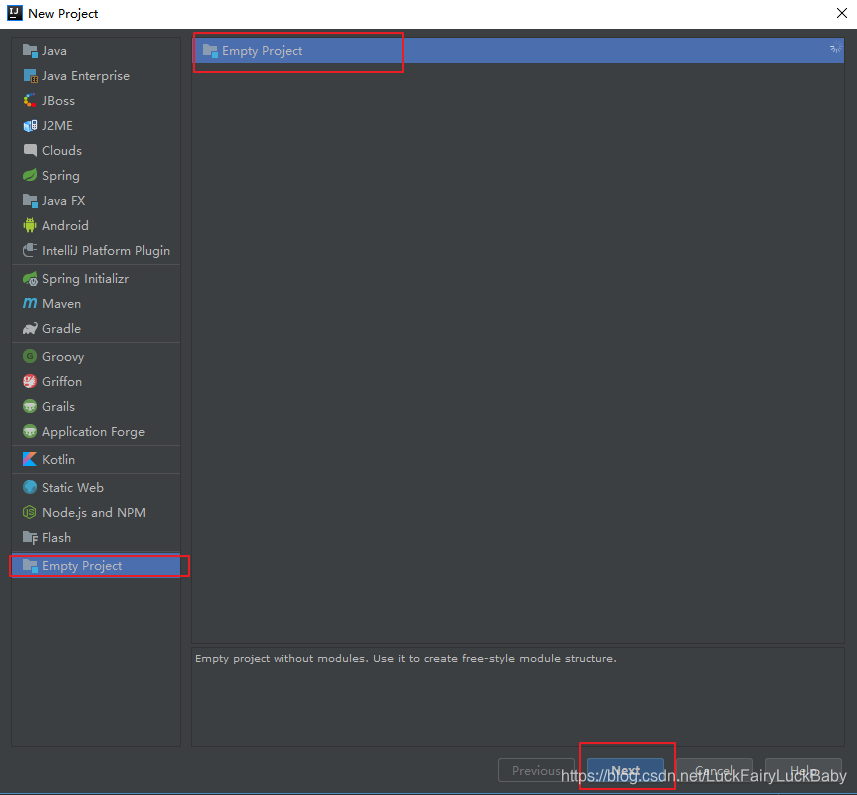The image size is (857, 795).
Task: Pick Android in the sidebar
Action: pyautogui.click(x=96, y=225)
